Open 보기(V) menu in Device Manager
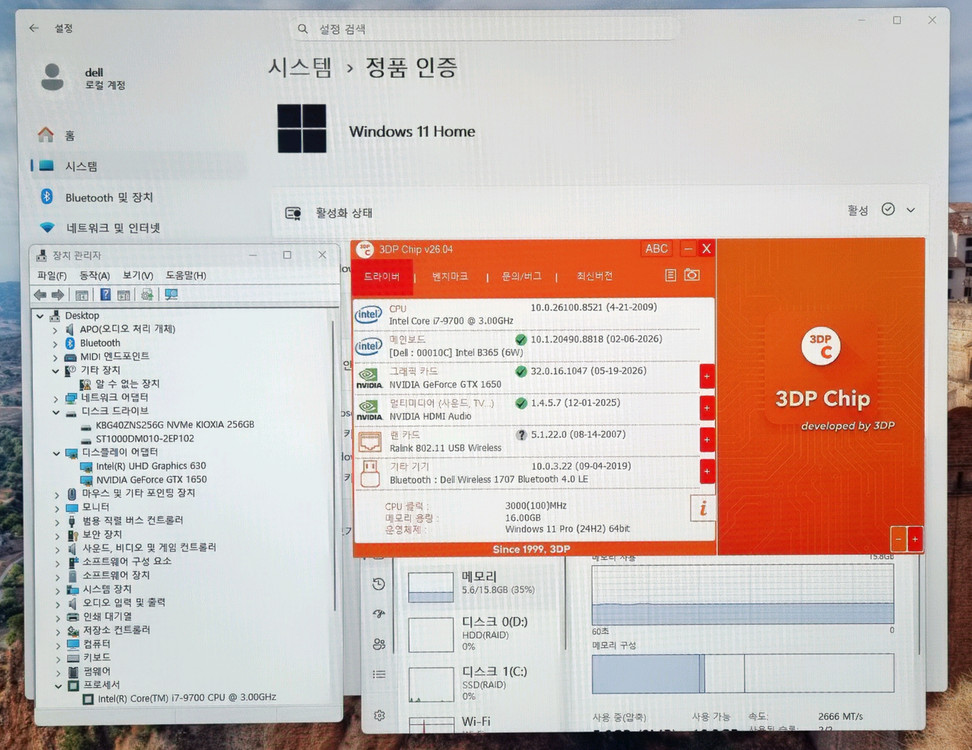The width and height of the screenshot is (972, 750). coord(137,275)
